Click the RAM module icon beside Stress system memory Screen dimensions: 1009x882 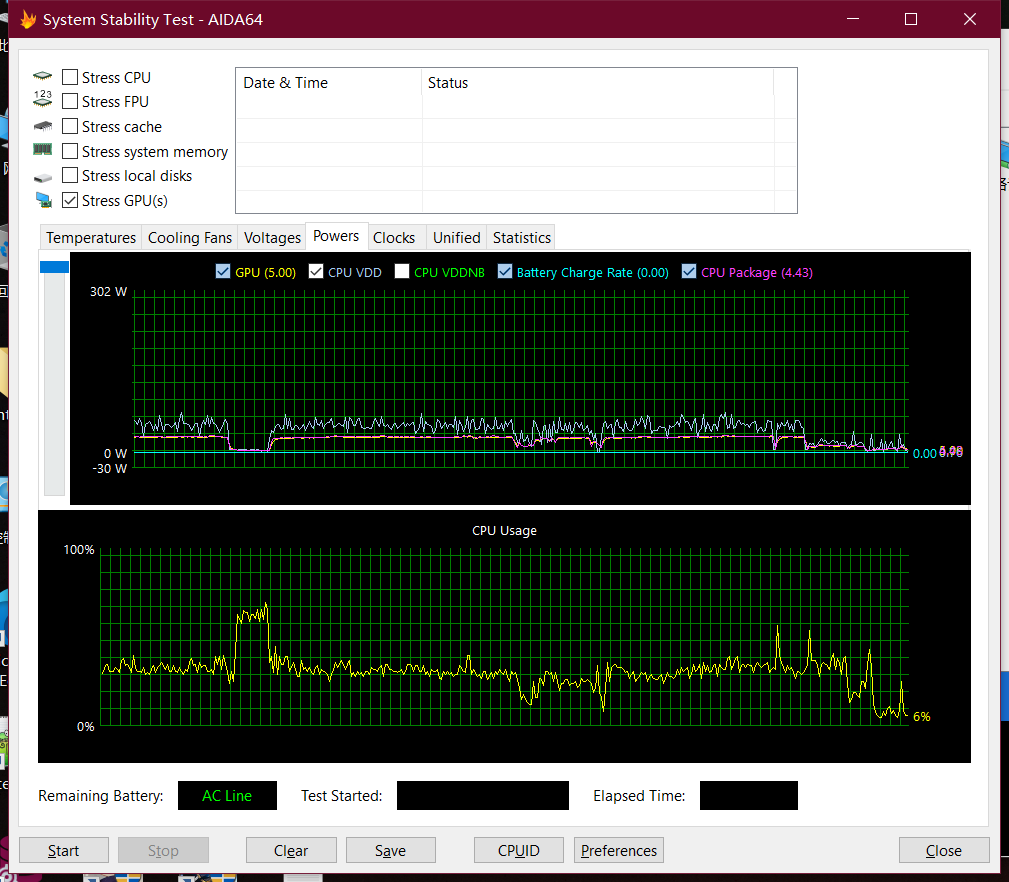[42, 149]
